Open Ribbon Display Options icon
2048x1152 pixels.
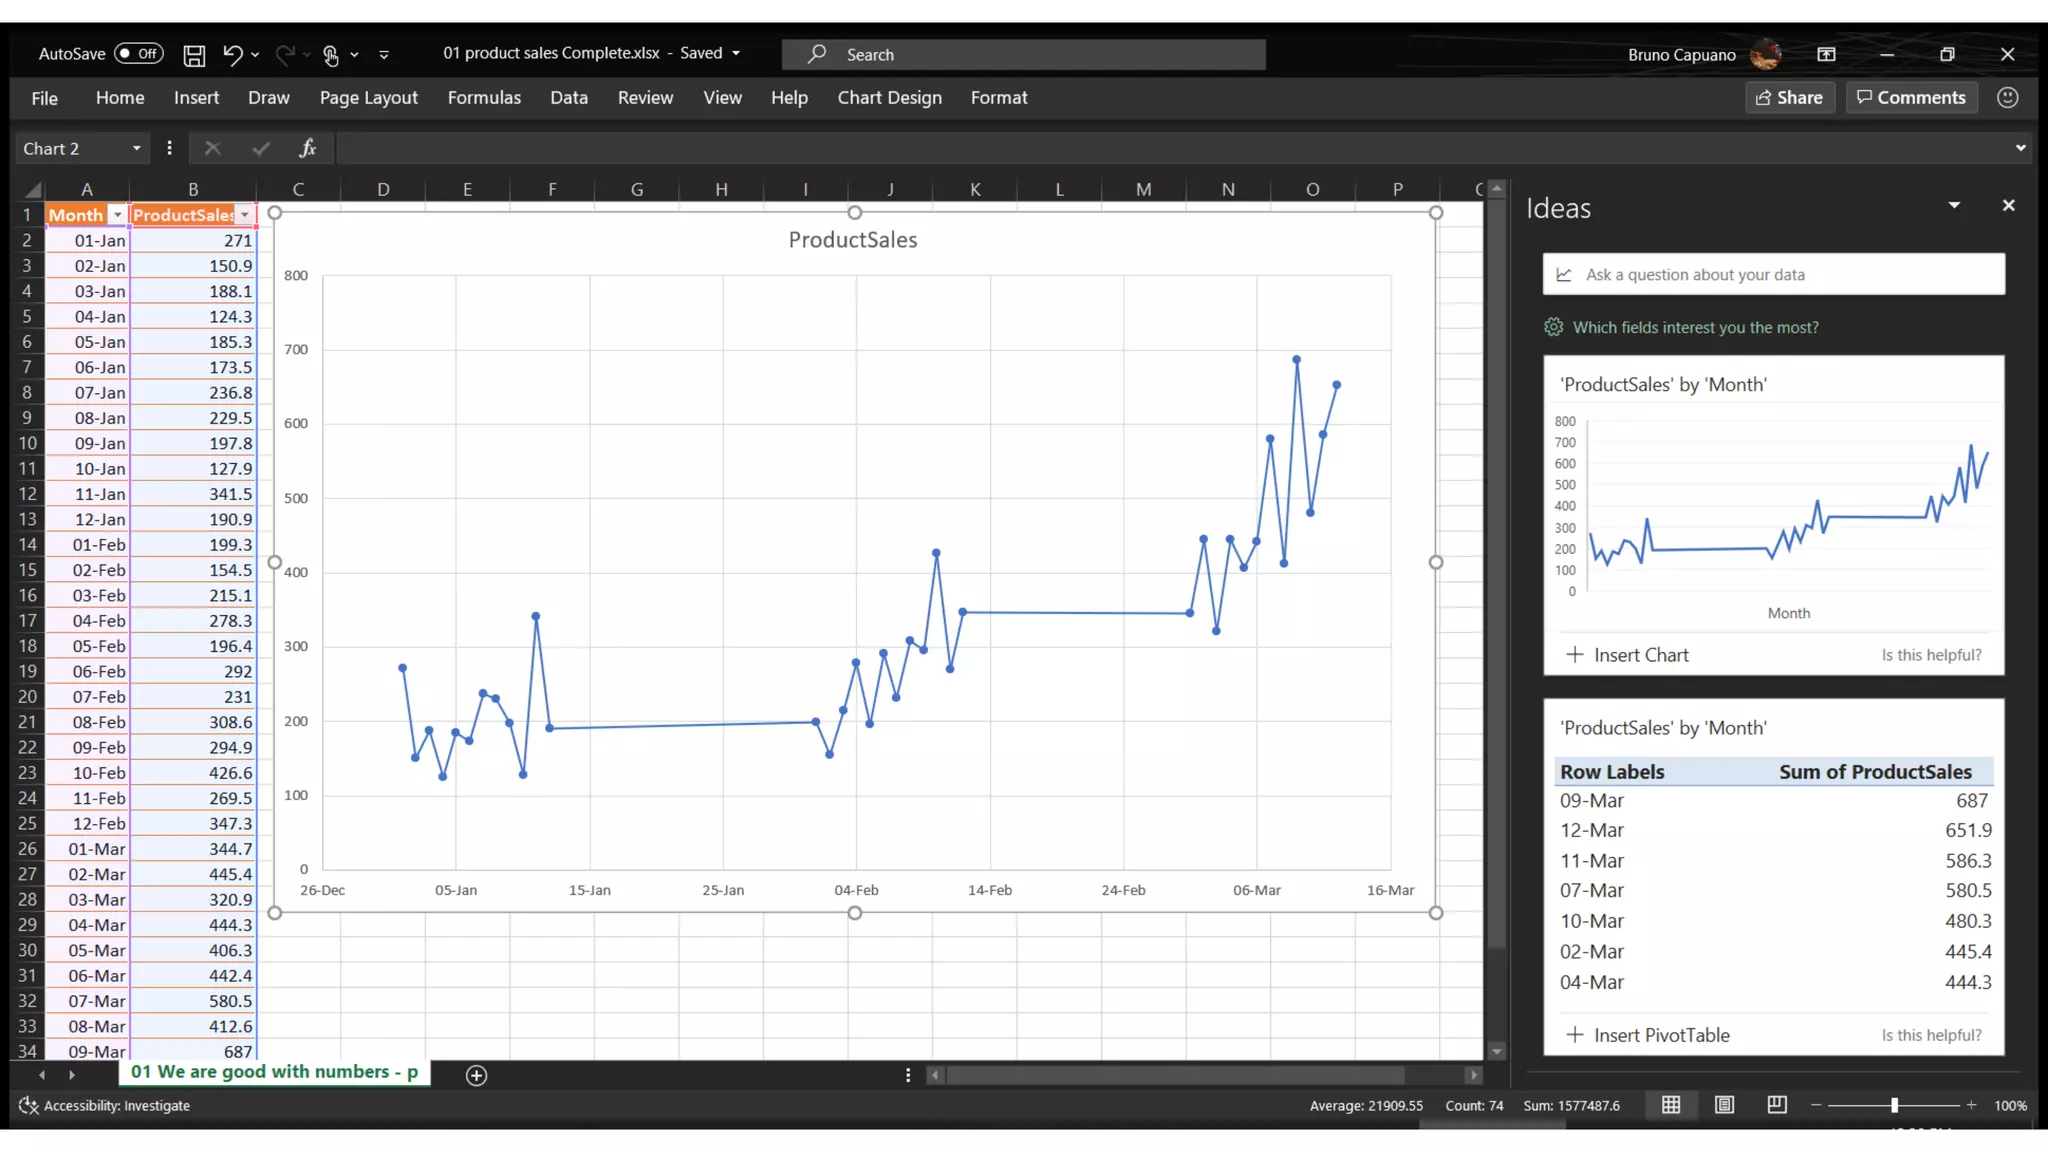click(x=1826, y=55)
